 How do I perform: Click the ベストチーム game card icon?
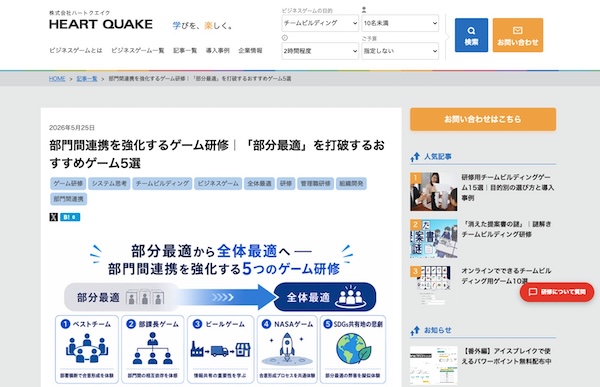tap(87, 348)
